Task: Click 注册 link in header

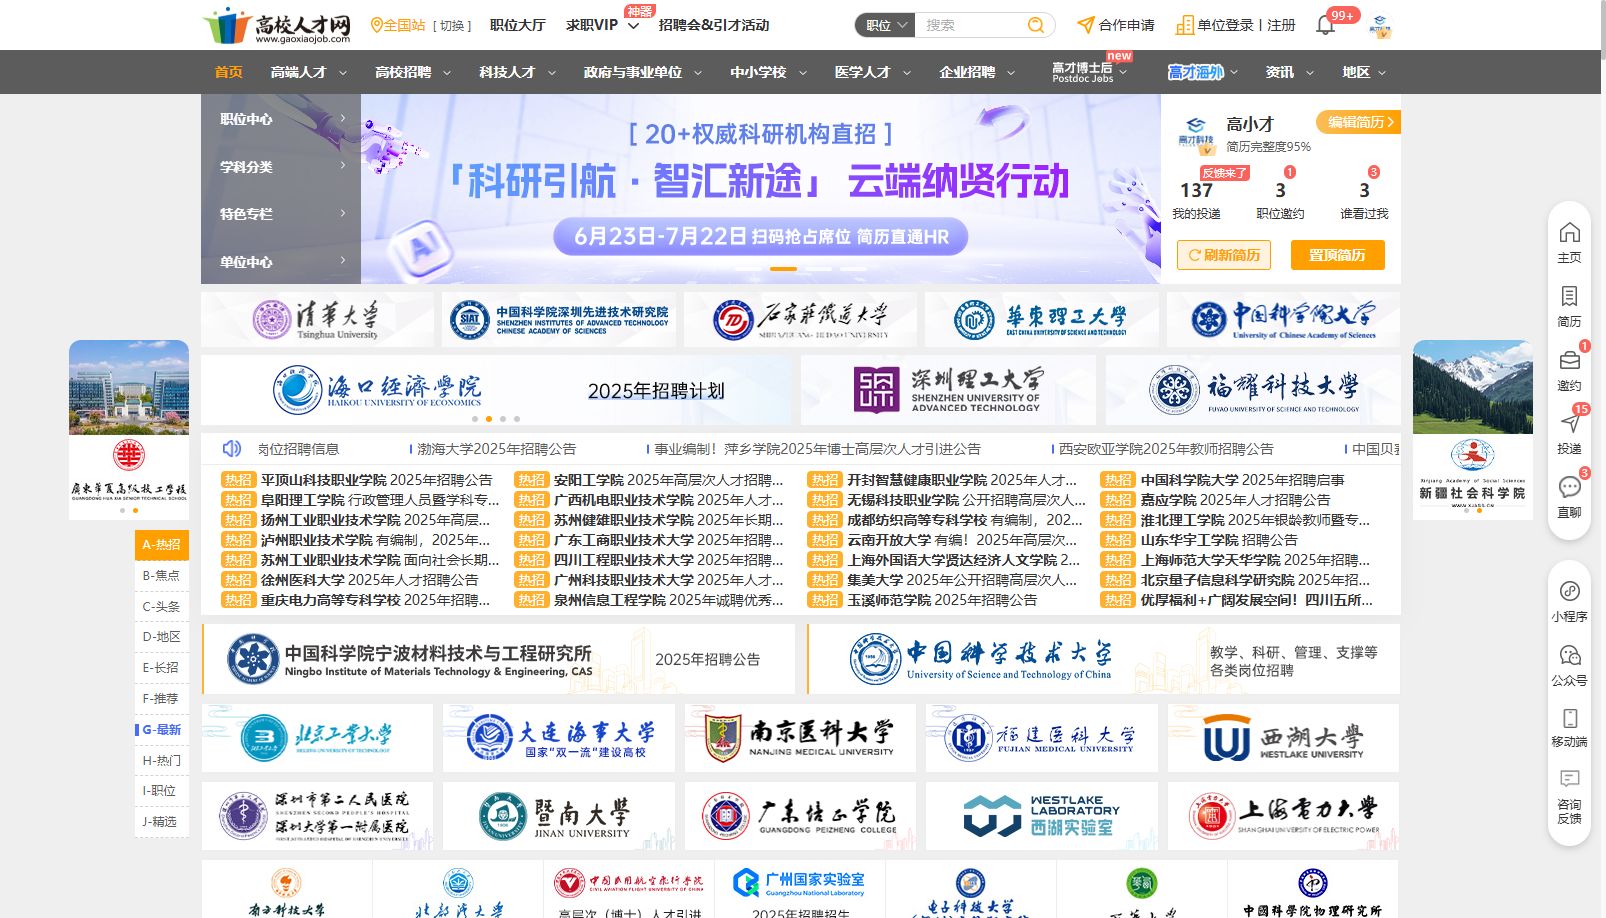Action: point(1281,25)
